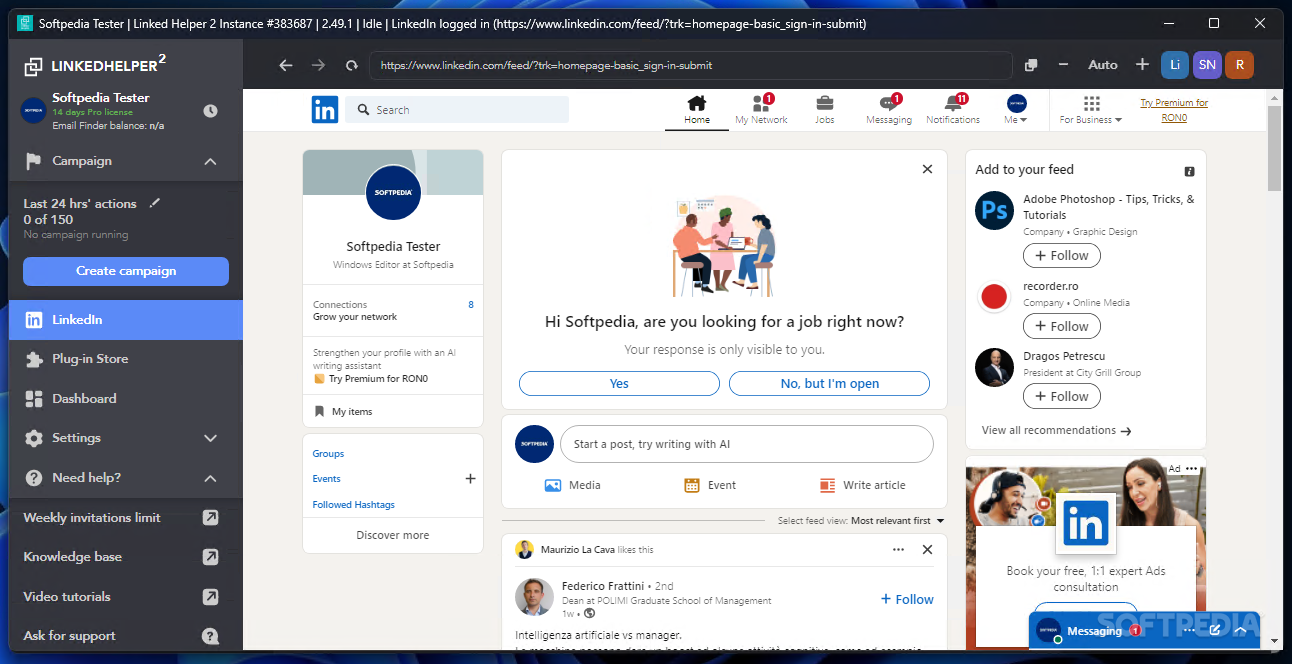The image size is (1292, 664).
Task: Create an Event from the post box
Action: coord(710,485)
